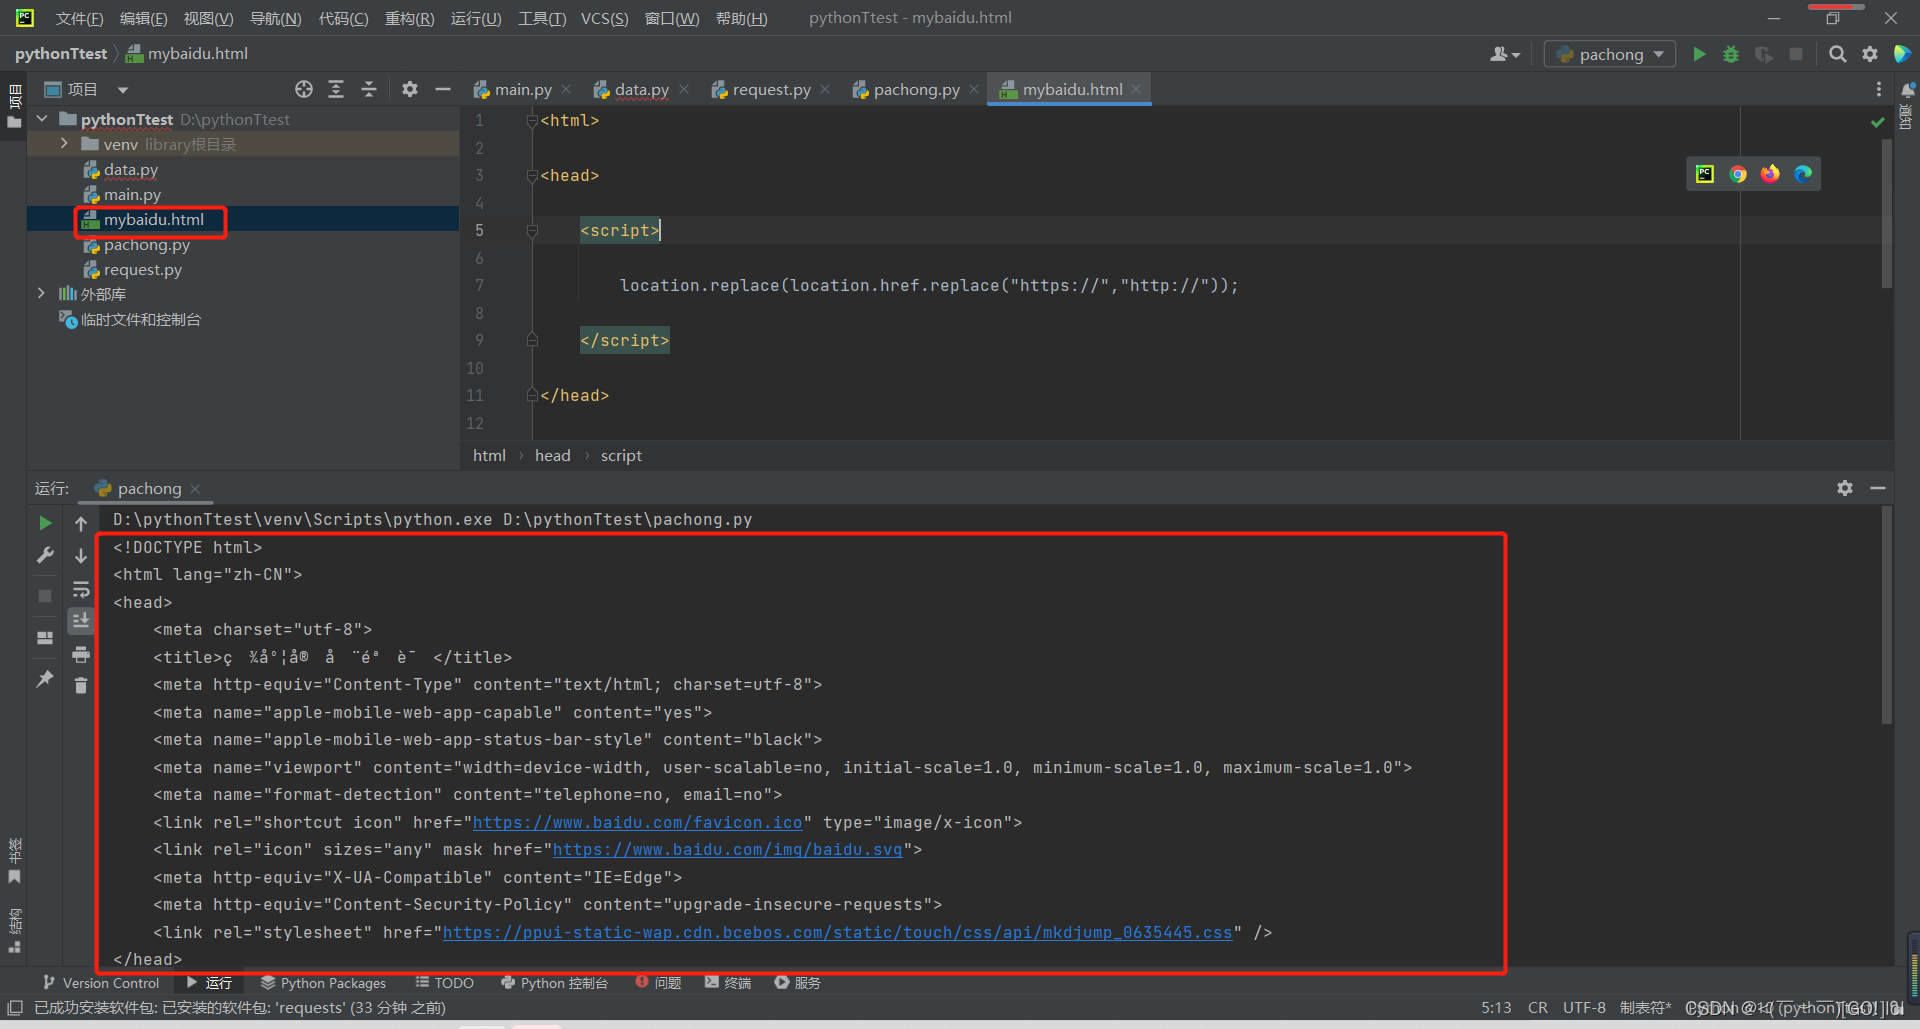The height and width of the screenshot is (1029, 1920).
Task: Open built-in preview PyCharm icon
Action: tap(1705, 174)
